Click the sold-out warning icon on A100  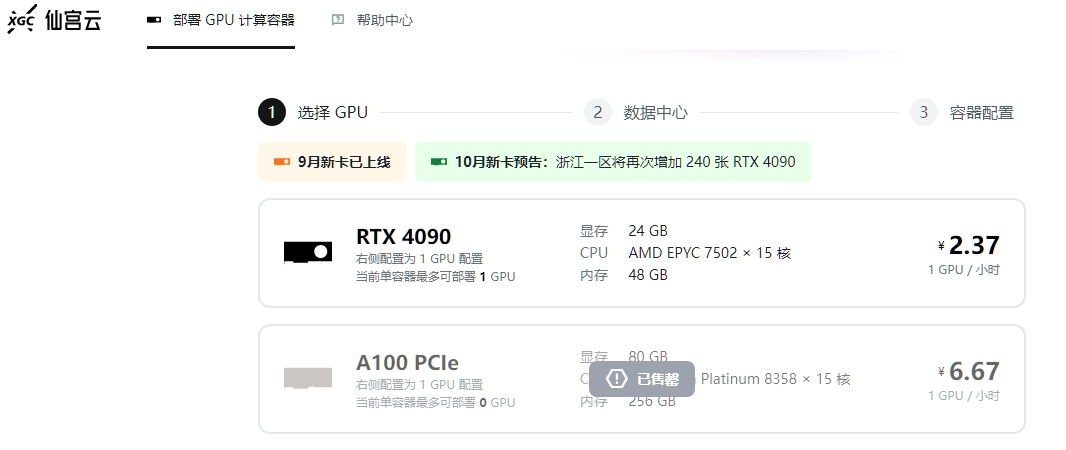[x=617, y=379]
